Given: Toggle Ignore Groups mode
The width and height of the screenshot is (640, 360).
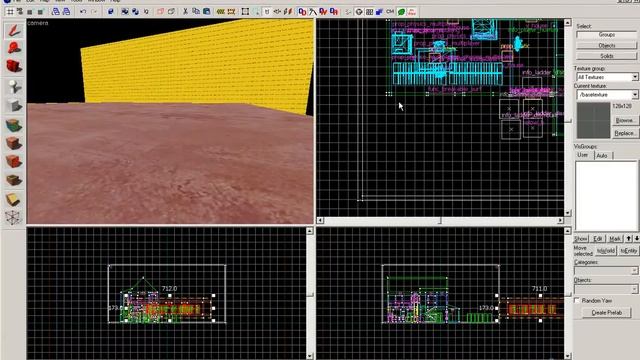Looking at the screenshot, I should pos(146,12).
